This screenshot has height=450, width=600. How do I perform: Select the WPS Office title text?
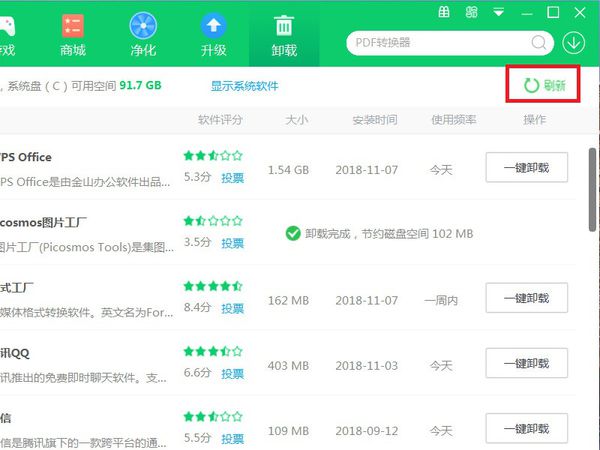[x=26, y=157]
